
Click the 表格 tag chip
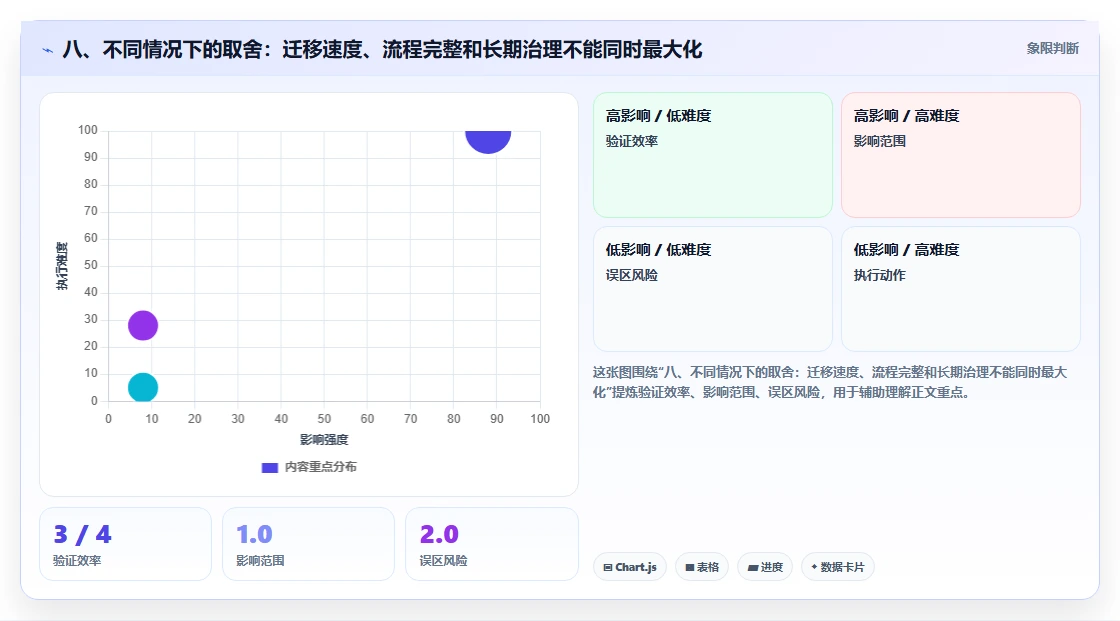point(702,567)
